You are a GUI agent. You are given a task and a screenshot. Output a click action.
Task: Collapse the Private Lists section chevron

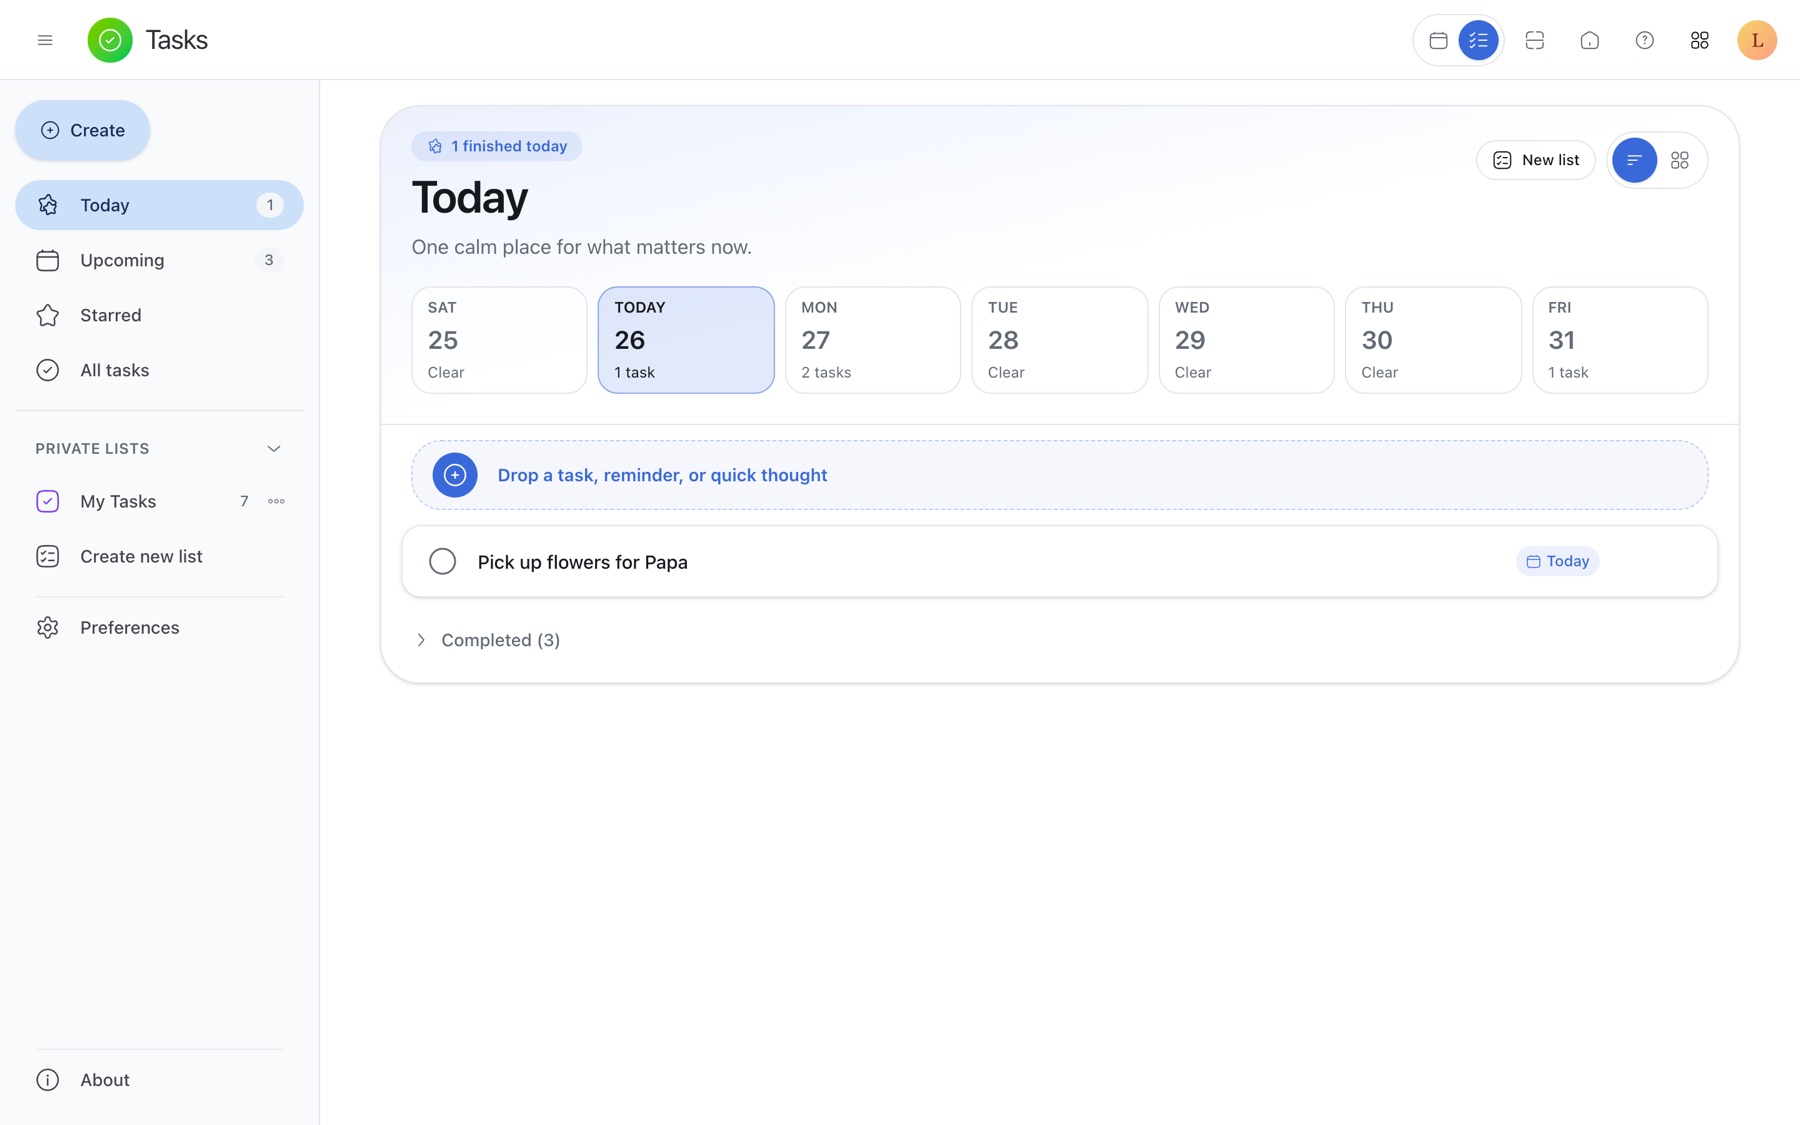pos(274,449)
